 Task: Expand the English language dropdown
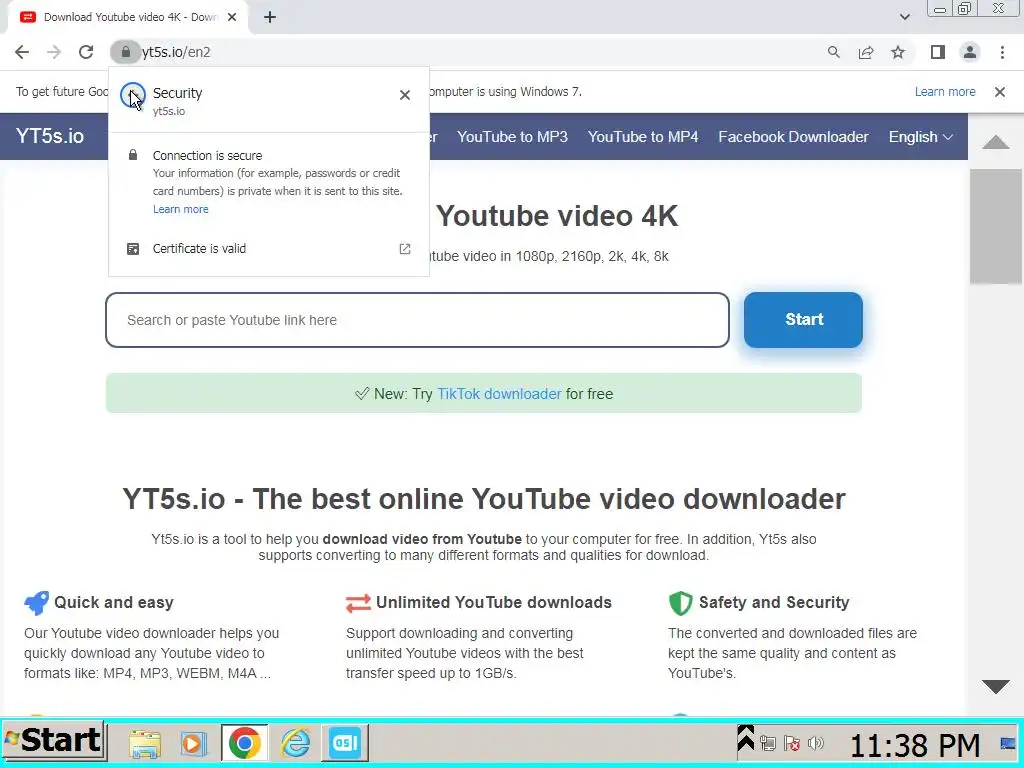coord(920,136)
